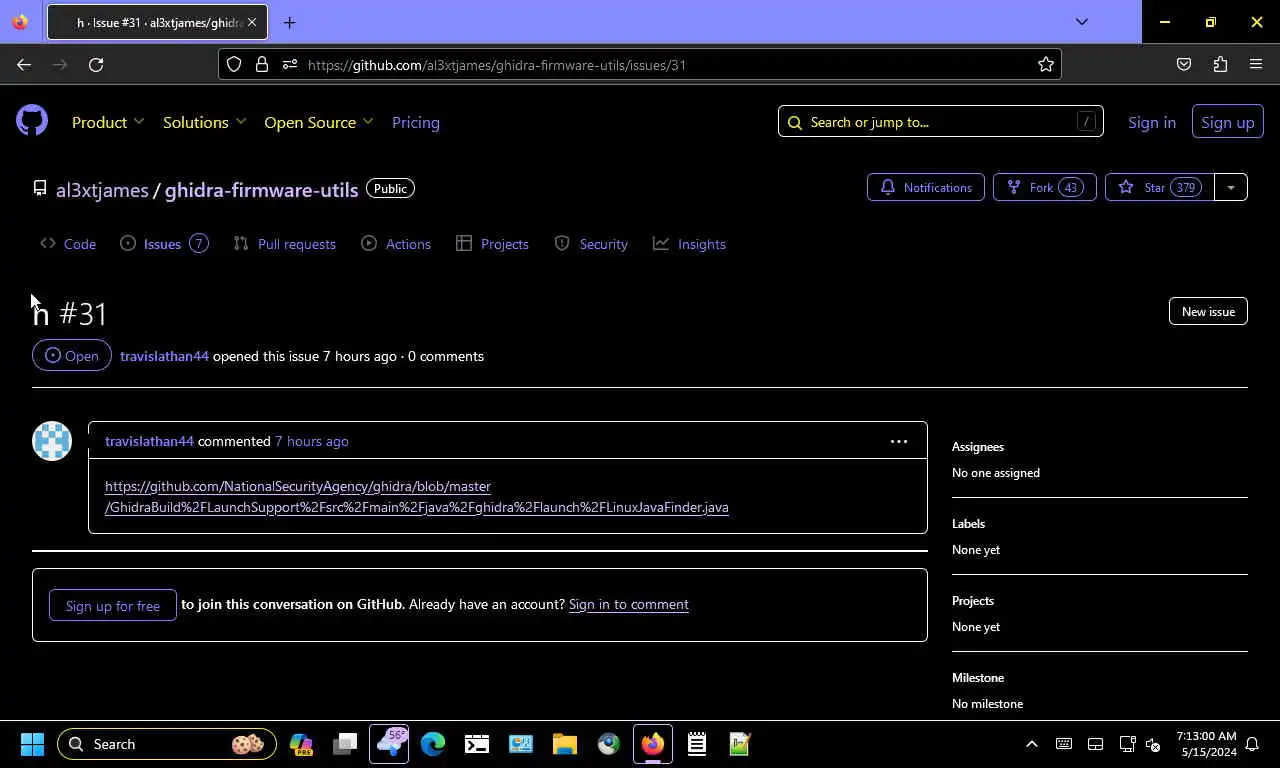This screenshot has width=1280, height=768.
Task: Click the GitHub Octocat logo
Action: pyautogui.click(x=32, y=121)
